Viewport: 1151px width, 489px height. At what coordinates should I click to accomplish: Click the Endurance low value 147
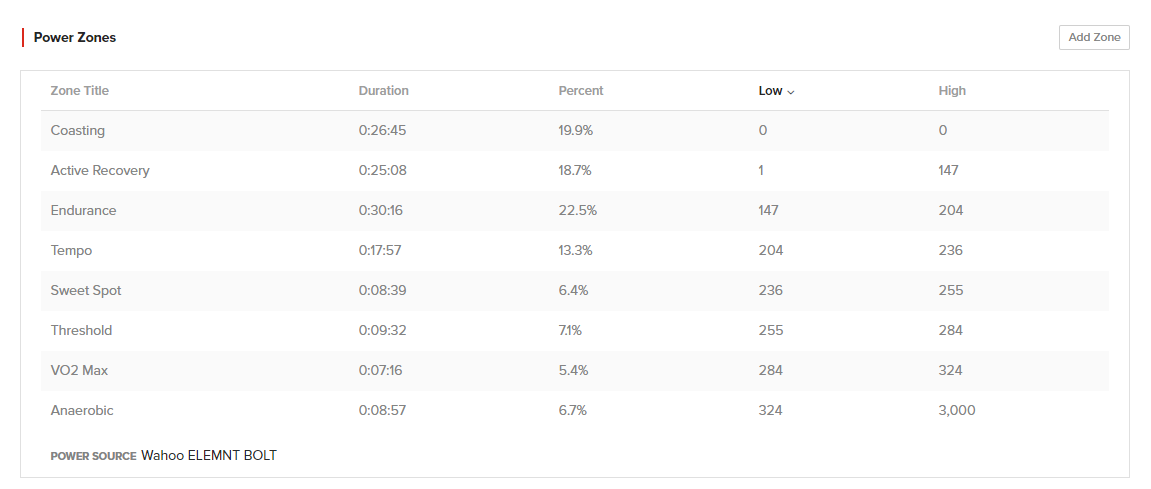pyautogui.click(x=769, y=211)
